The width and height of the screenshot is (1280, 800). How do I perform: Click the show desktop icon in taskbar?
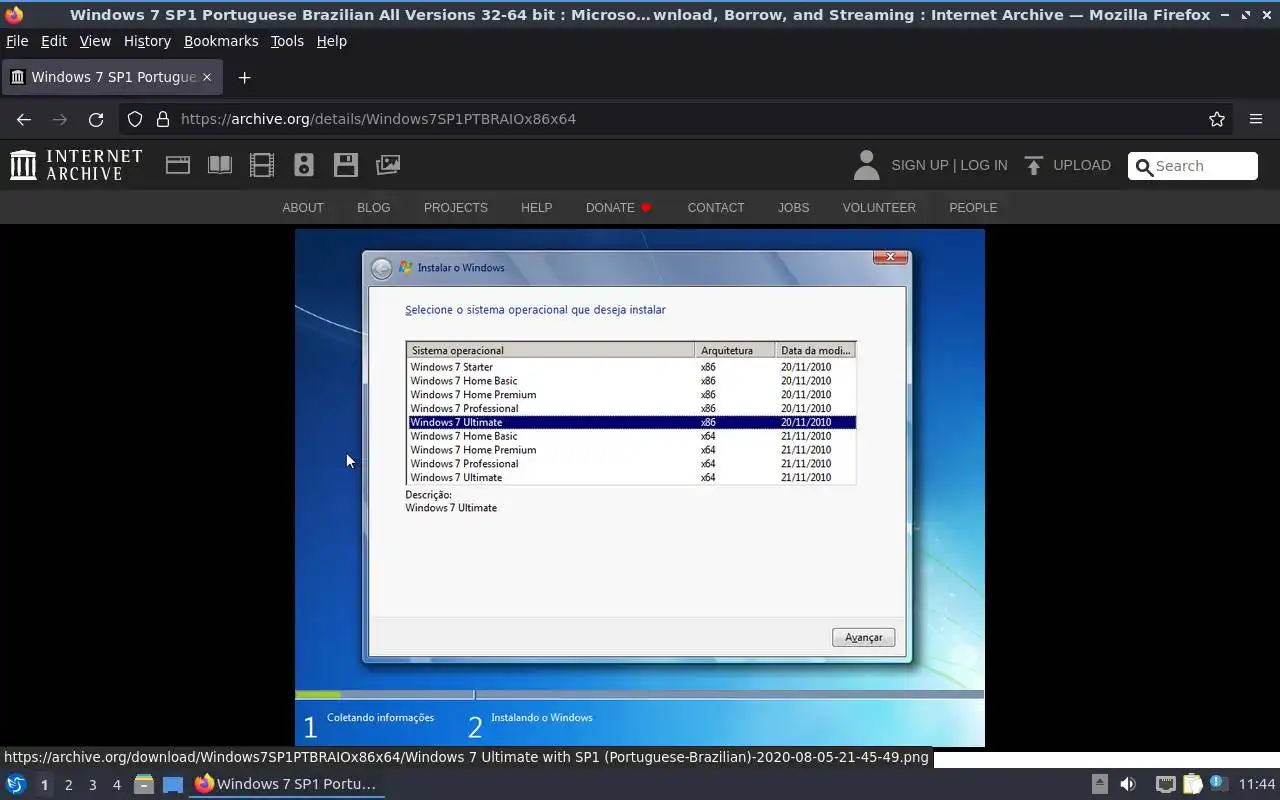tap(173, 784)
